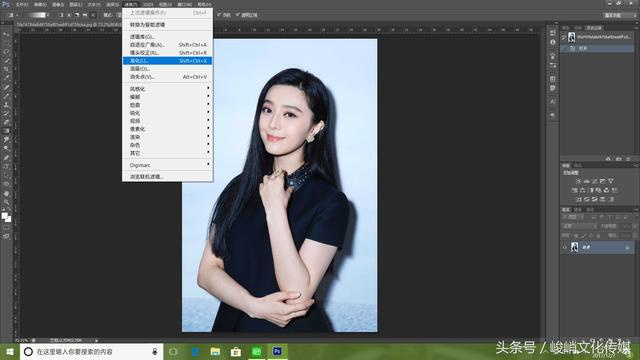The width and height of the screenshot is (640, 360).
Task: Hide the 背景 layer with eye icon
Action: tap(565, 247)
